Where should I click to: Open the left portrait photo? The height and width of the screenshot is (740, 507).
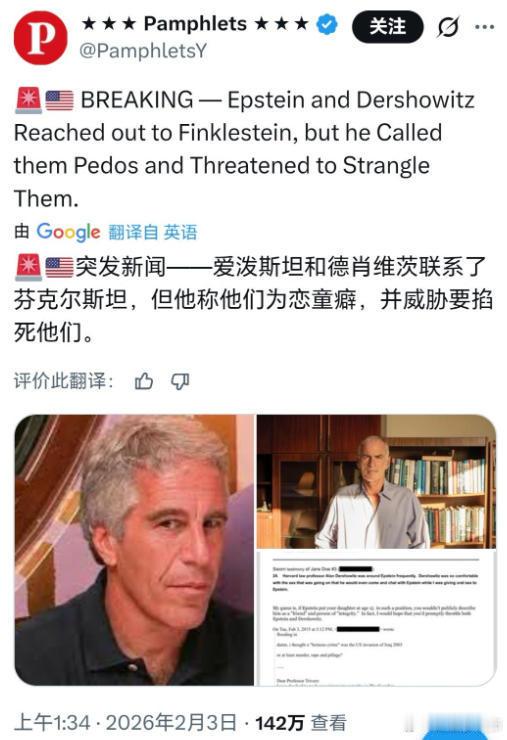tap(134, 550)
